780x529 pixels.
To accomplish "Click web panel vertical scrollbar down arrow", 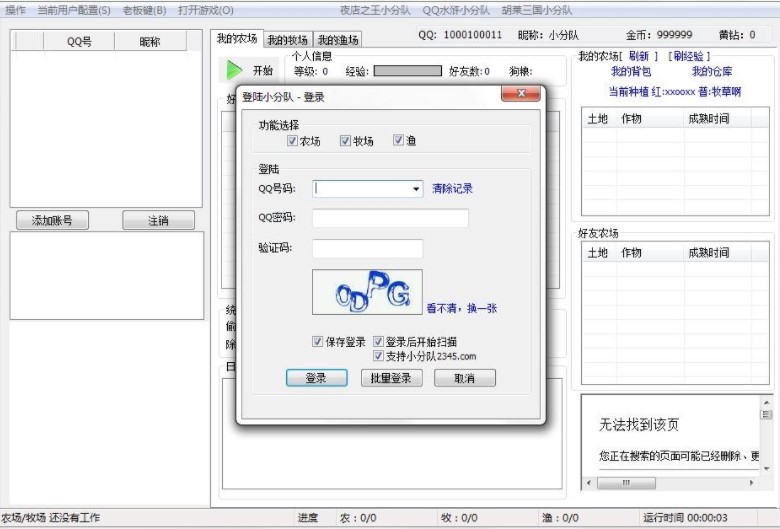I will (x=767, y=469).
